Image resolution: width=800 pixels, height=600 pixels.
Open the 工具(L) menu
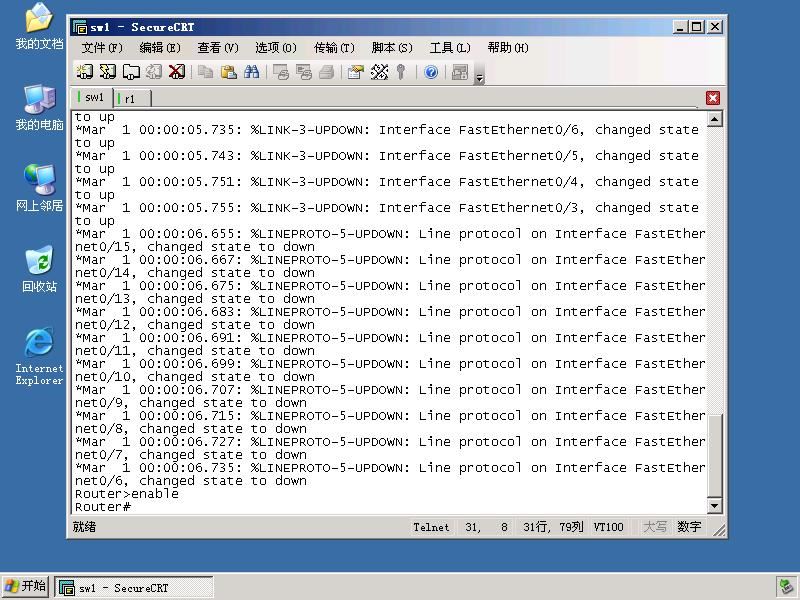449,48
